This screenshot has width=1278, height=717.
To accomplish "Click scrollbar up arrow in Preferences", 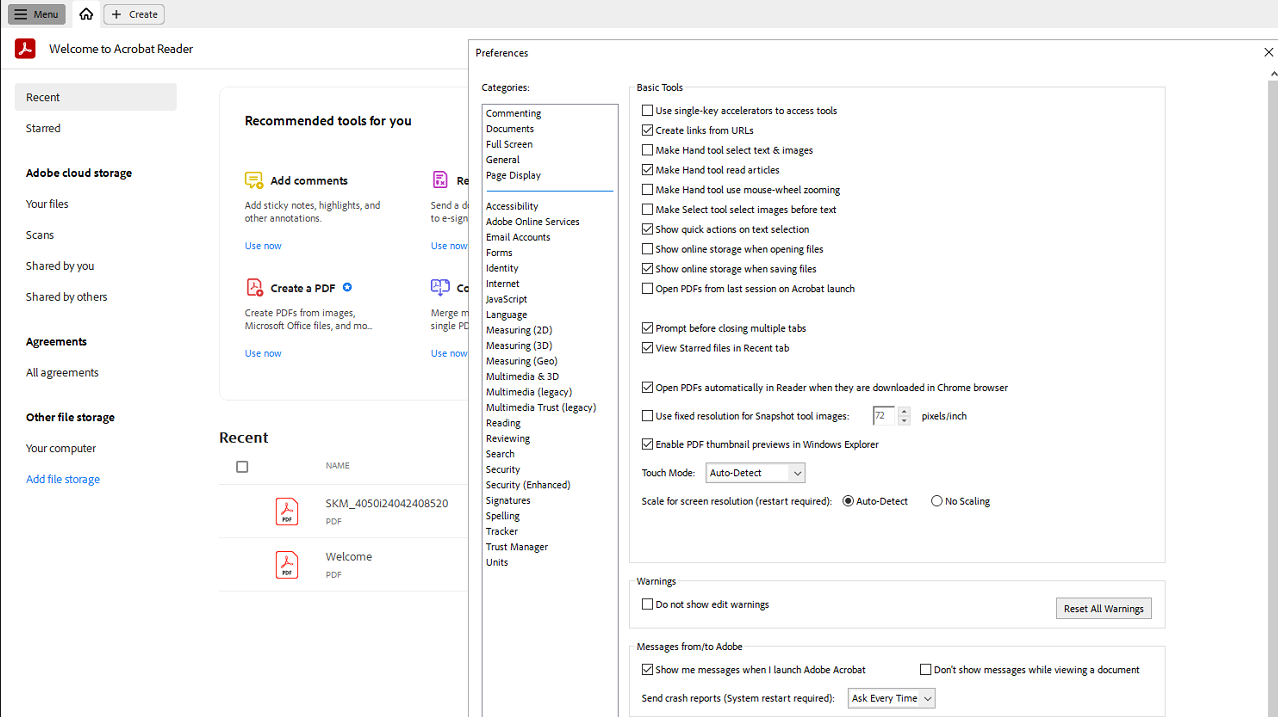I will 1273,73.
